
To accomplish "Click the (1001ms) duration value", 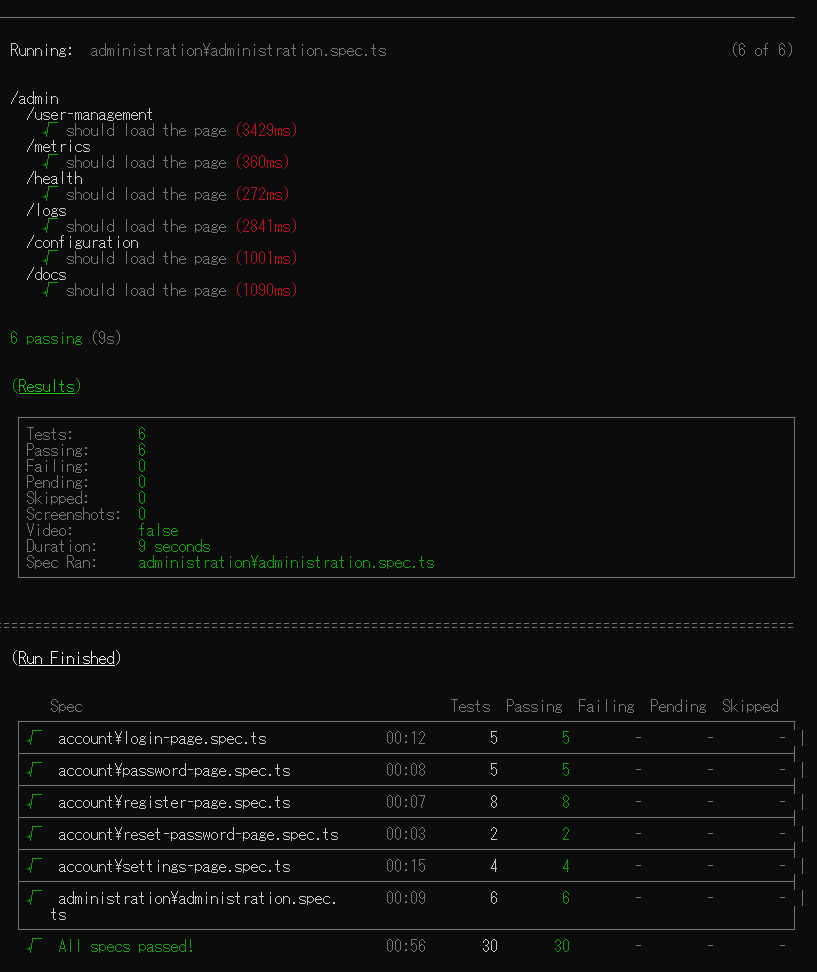I will [267, 258].
